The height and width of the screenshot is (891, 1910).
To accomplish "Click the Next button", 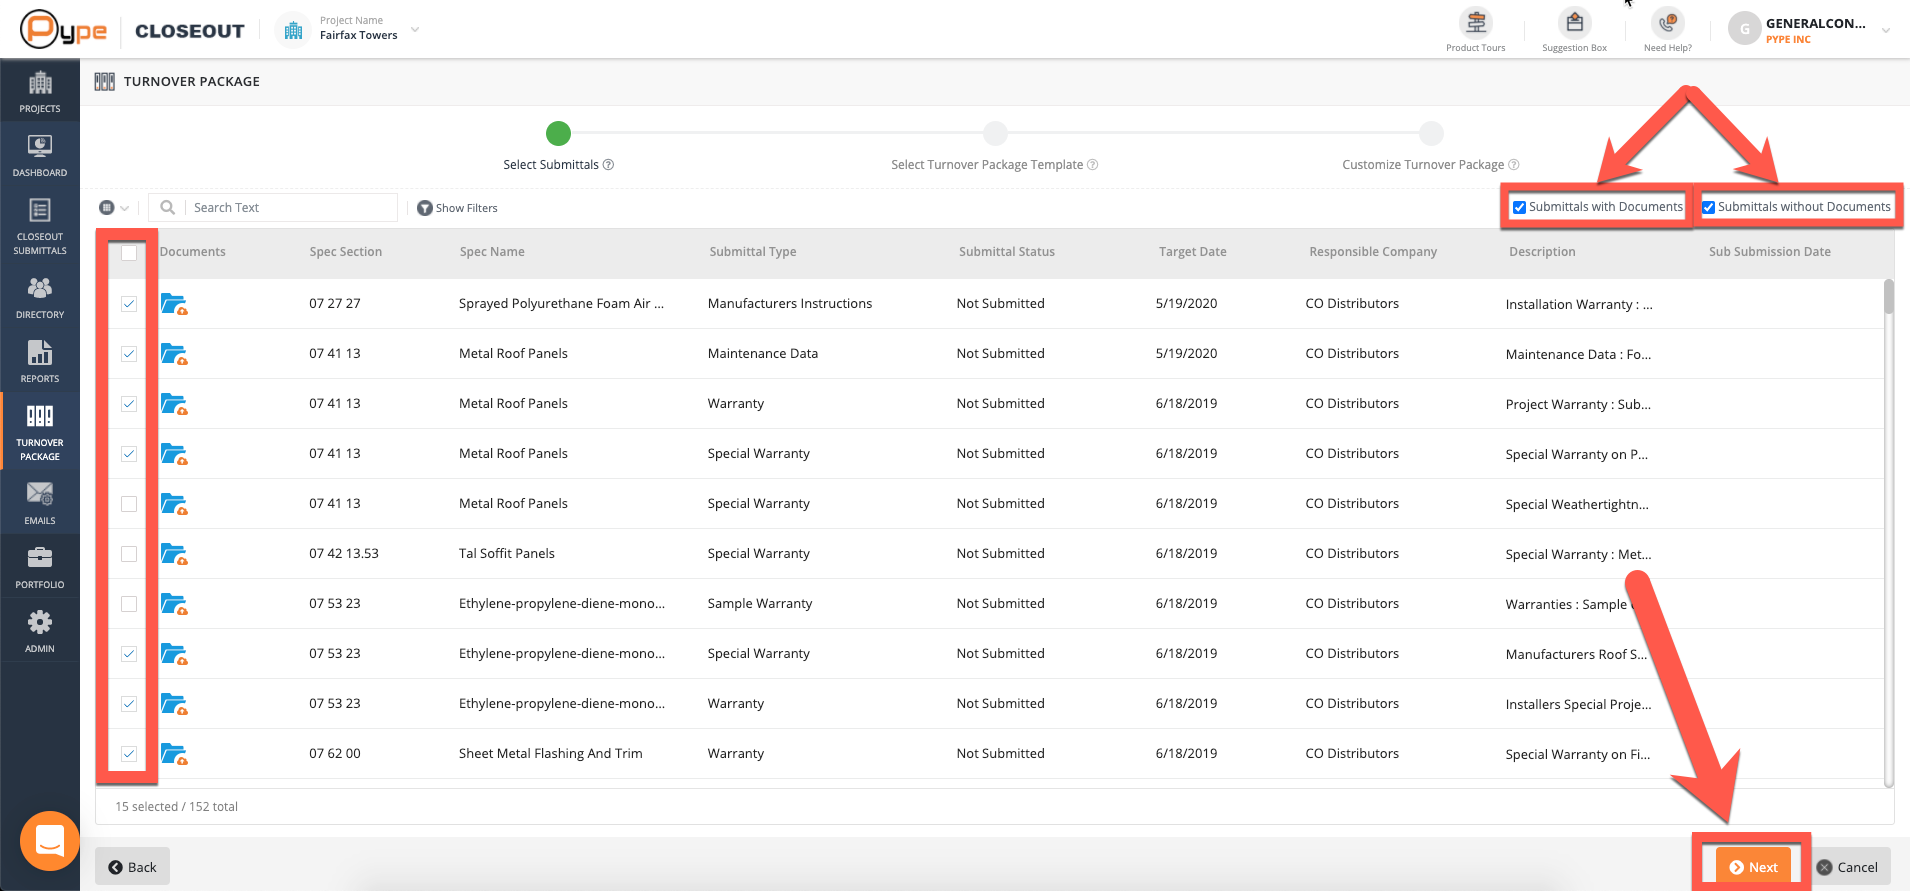I will pos(1753,867).
